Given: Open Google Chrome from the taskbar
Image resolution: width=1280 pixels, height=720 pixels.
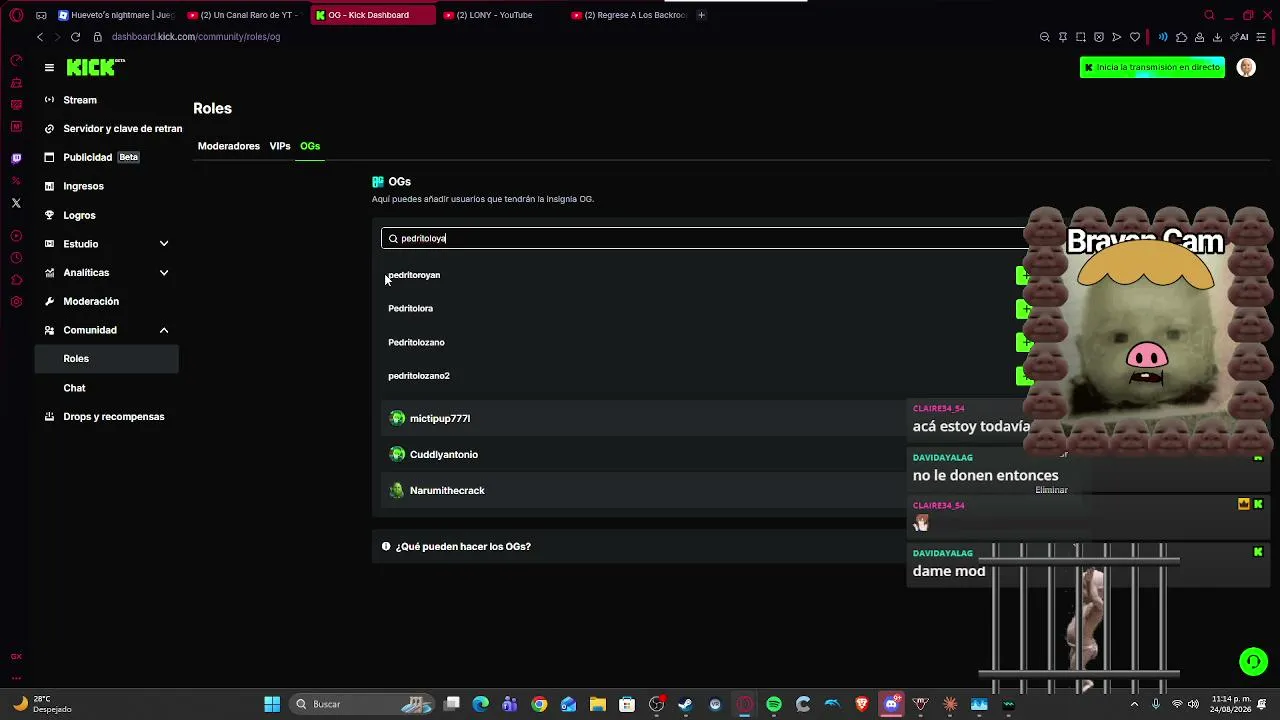Looking at the screenshot, I should pos(539,704).
